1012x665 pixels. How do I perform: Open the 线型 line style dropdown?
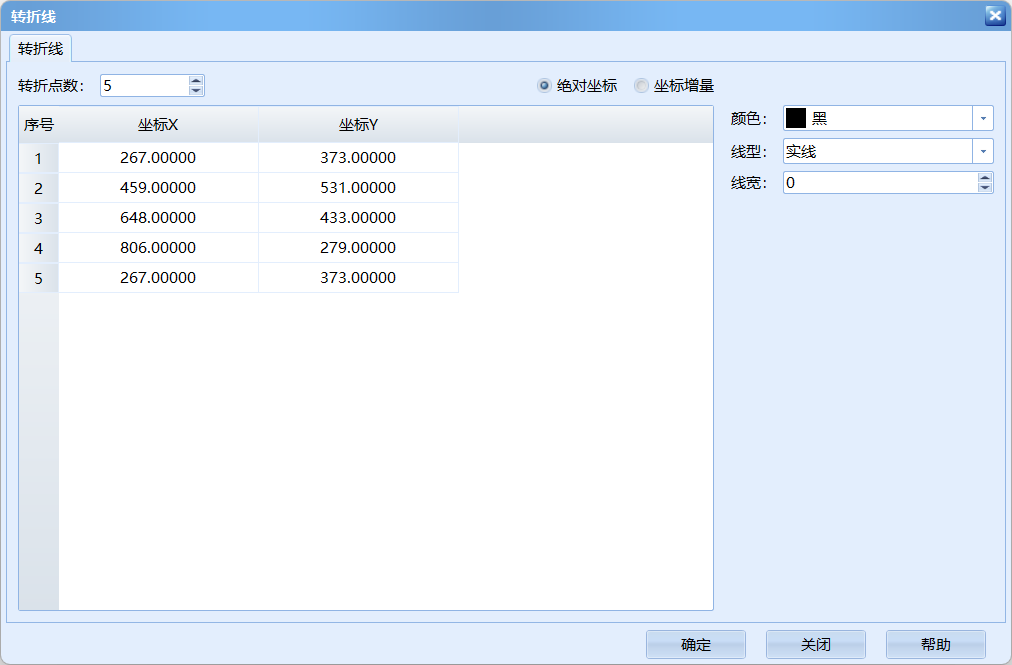point(981,150)
